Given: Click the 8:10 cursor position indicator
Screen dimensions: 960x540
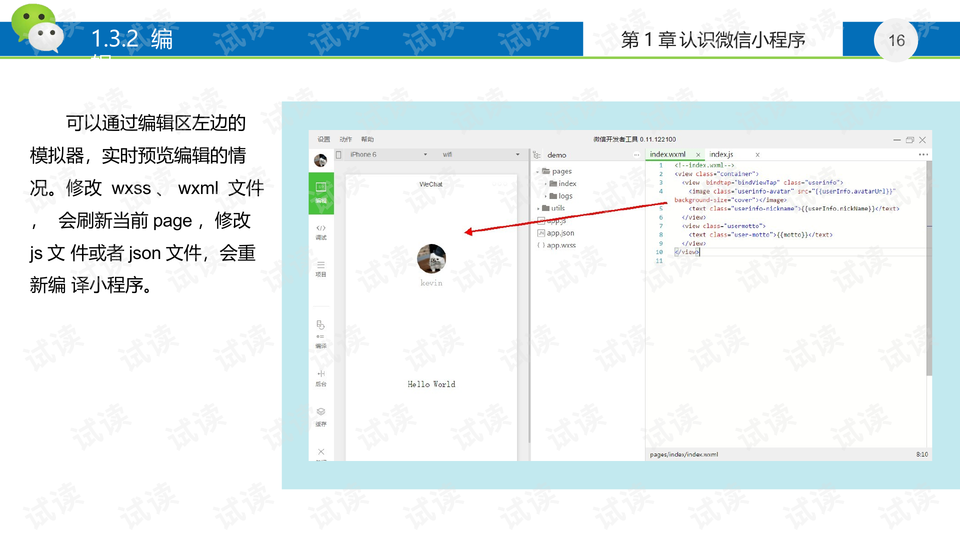Looking at the screenshot, I should (921, 454).
